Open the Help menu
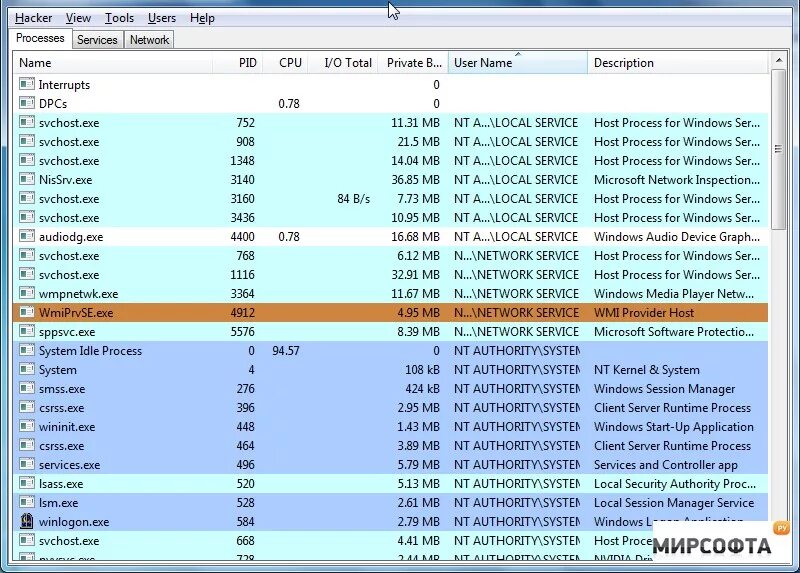 (x=202, y=18)
